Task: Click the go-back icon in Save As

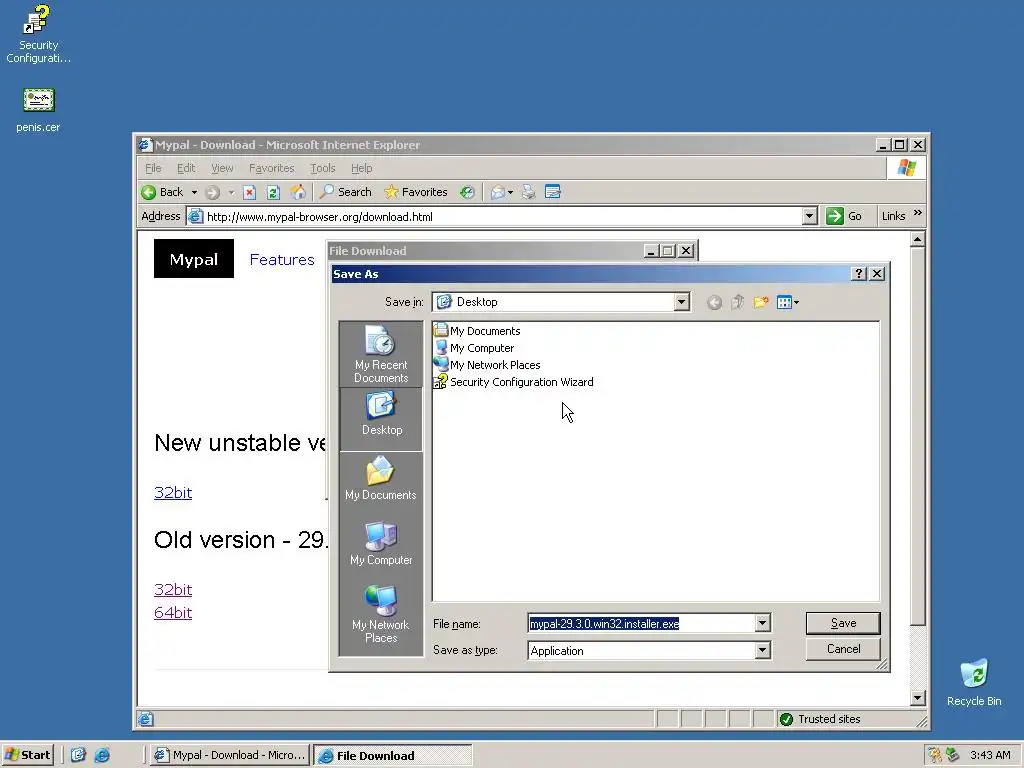Action: click(x=714, y=302)
